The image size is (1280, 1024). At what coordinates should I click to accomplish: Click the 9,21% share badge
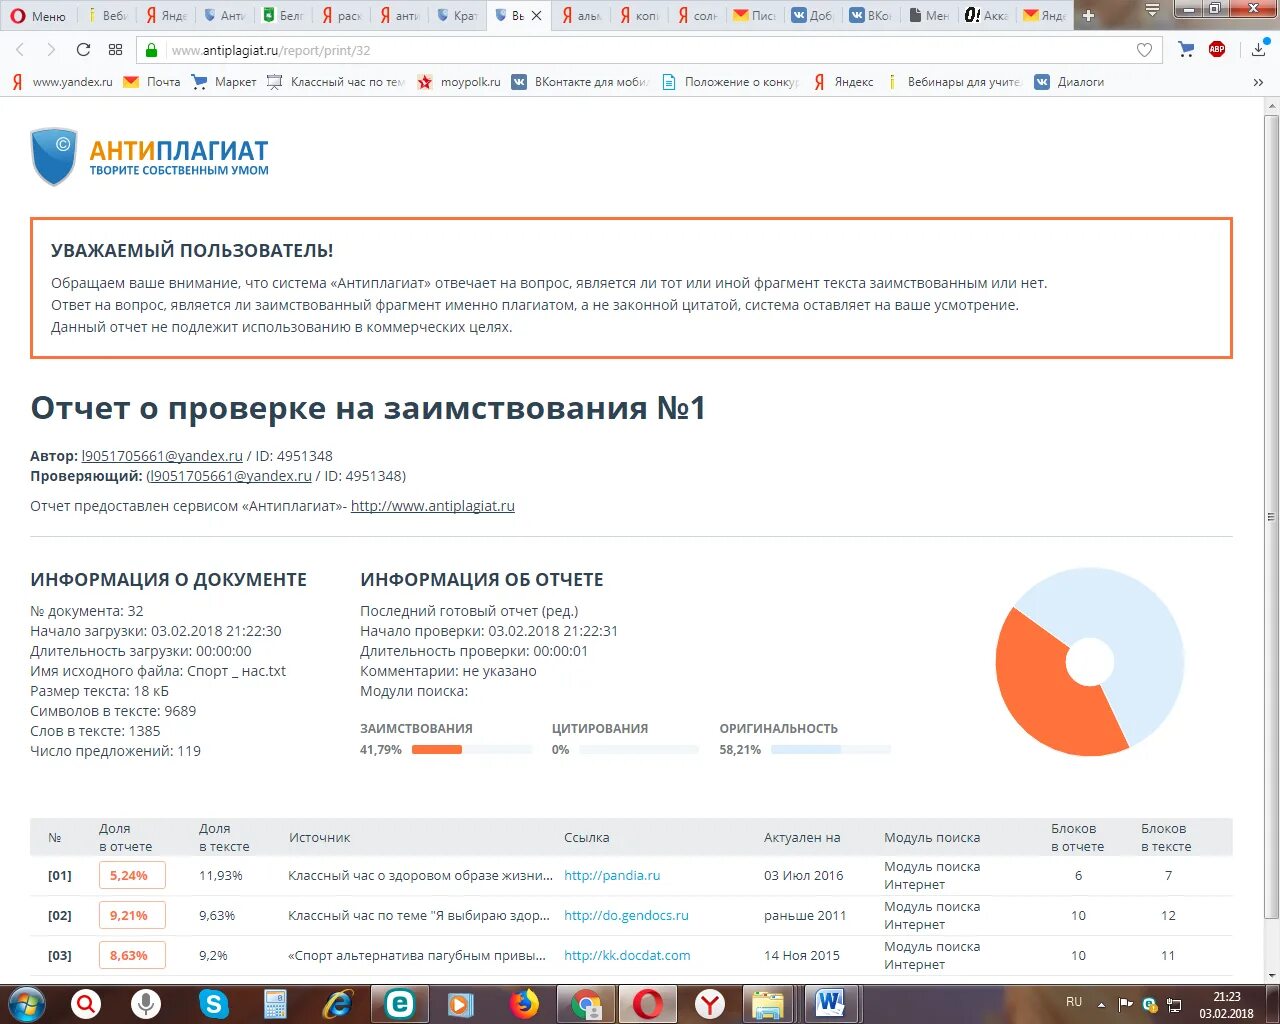coord(132,915)
